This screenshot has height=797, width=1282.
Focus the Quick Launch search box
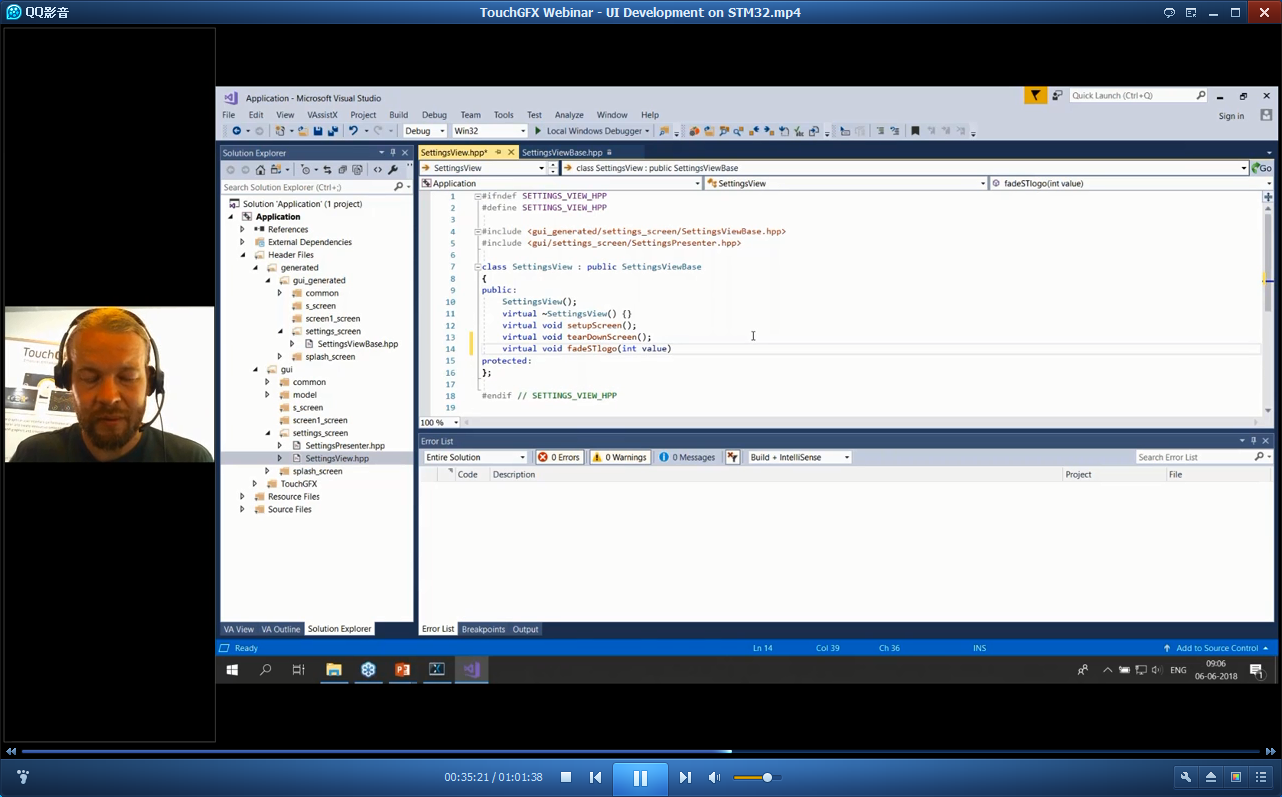(x=1138, y=95)
